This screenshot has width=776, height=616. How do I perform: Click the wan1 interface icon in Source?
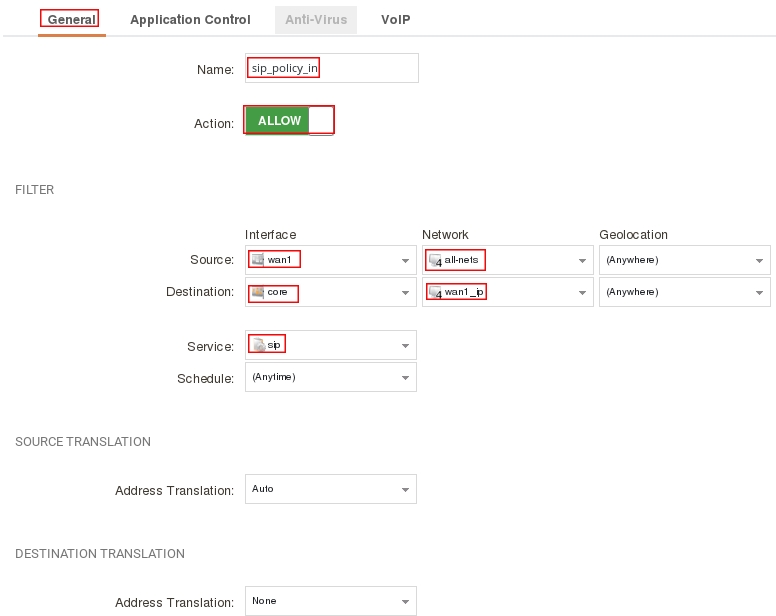click(258, 260)
